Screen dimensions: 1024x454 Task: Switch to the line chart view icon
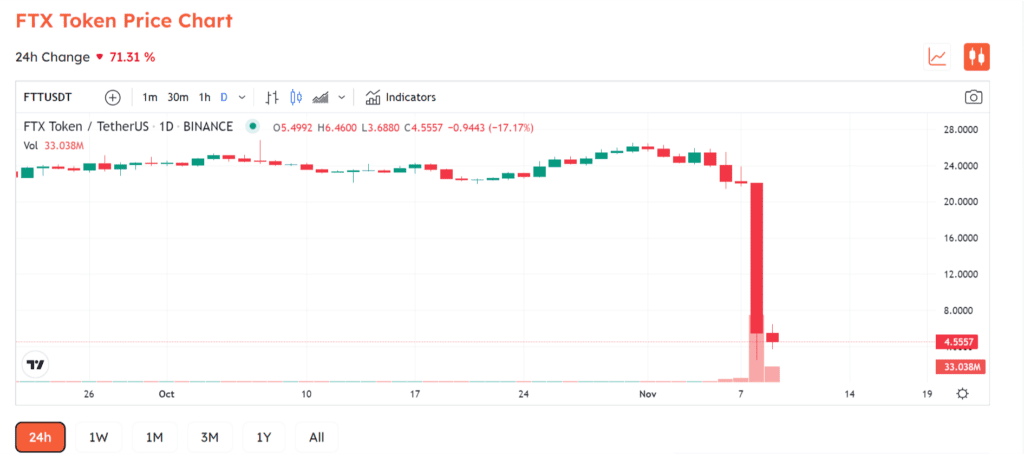937,57
